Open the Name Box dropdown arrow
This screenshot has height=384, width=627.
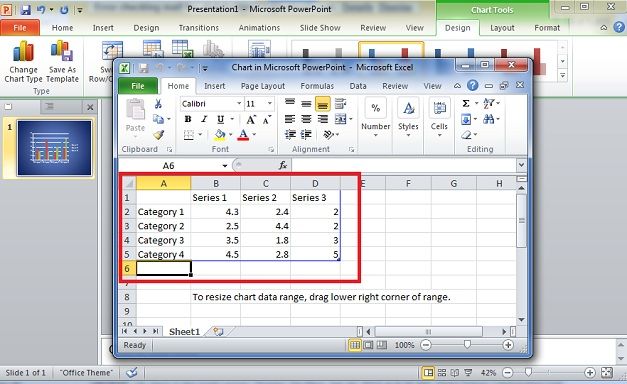[x=225, y=166]
